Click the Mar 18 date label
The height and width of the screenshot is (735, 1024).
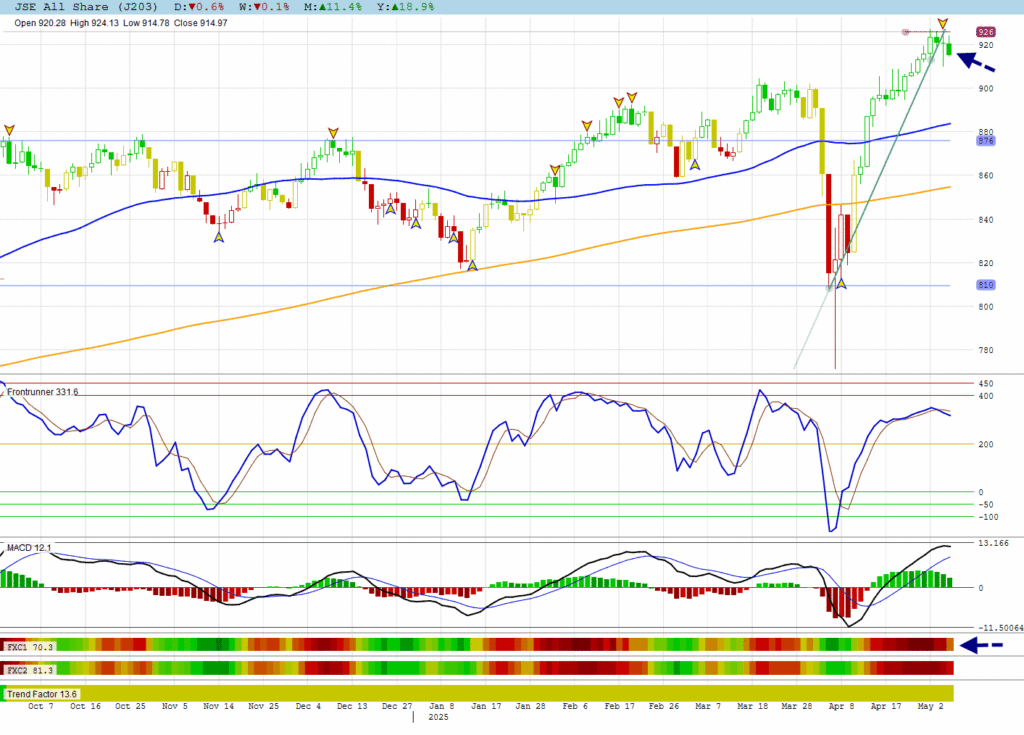[x=752, y=706]
